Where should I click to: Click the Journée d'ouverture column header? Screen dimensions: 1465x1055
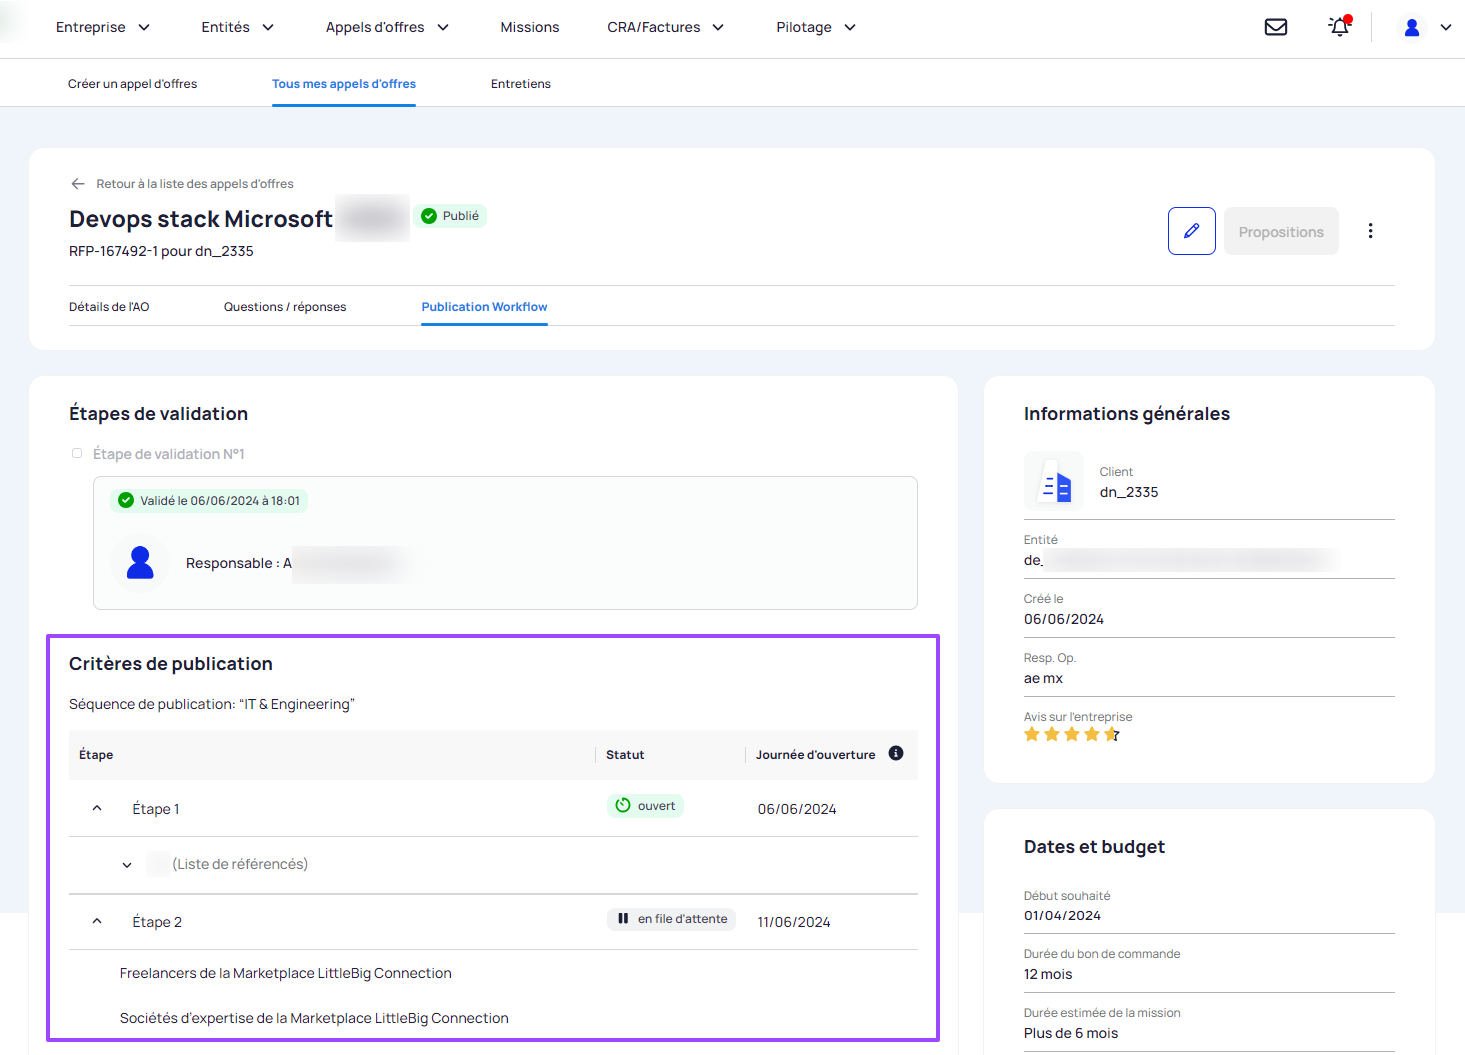[816, 755]
